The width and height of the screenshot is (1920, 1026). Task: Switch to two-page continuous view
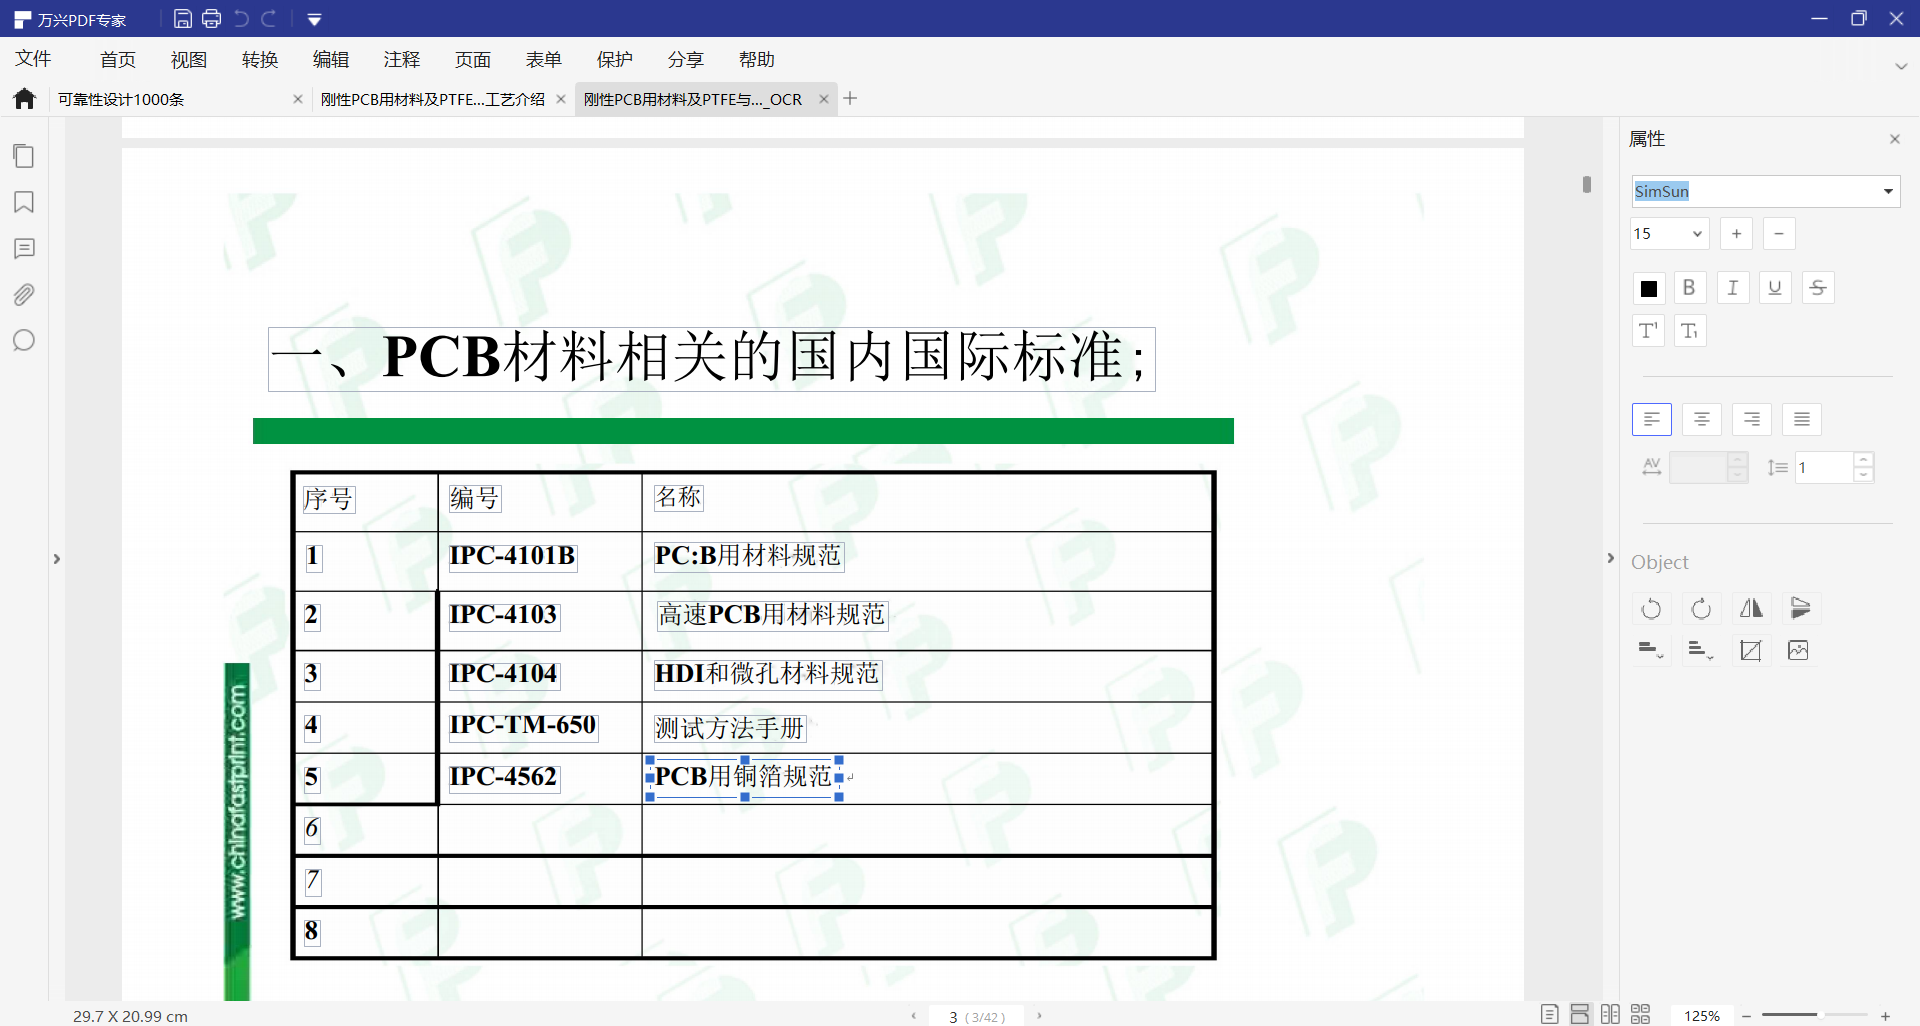pyautogui.click(x=1641, y=1014)
